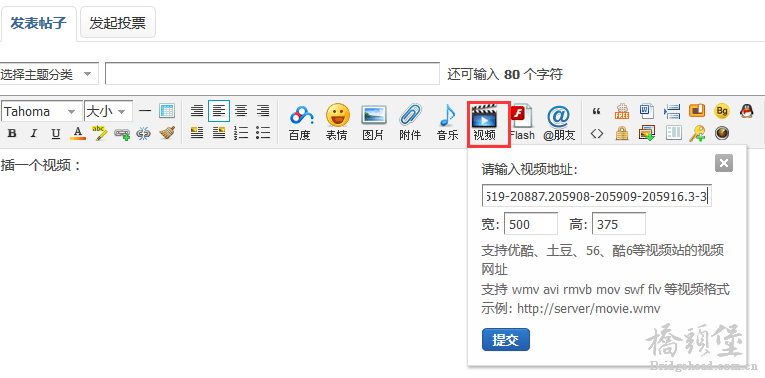Open the 大小 font size dropdown
The width and height of the screenshot is (765, 378).
pyautogui.click(x=108, y=111)
